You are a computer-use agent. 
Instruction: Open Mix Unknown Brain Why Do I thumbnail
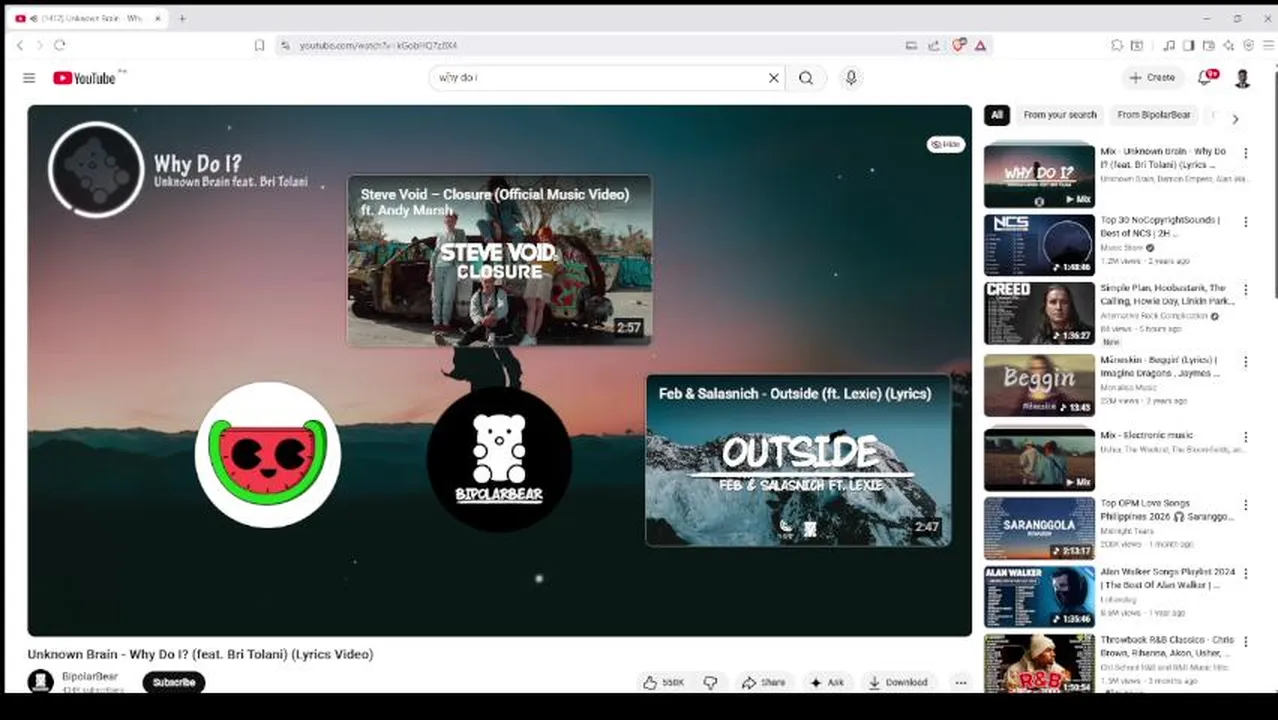click(x=1039, y=175)
